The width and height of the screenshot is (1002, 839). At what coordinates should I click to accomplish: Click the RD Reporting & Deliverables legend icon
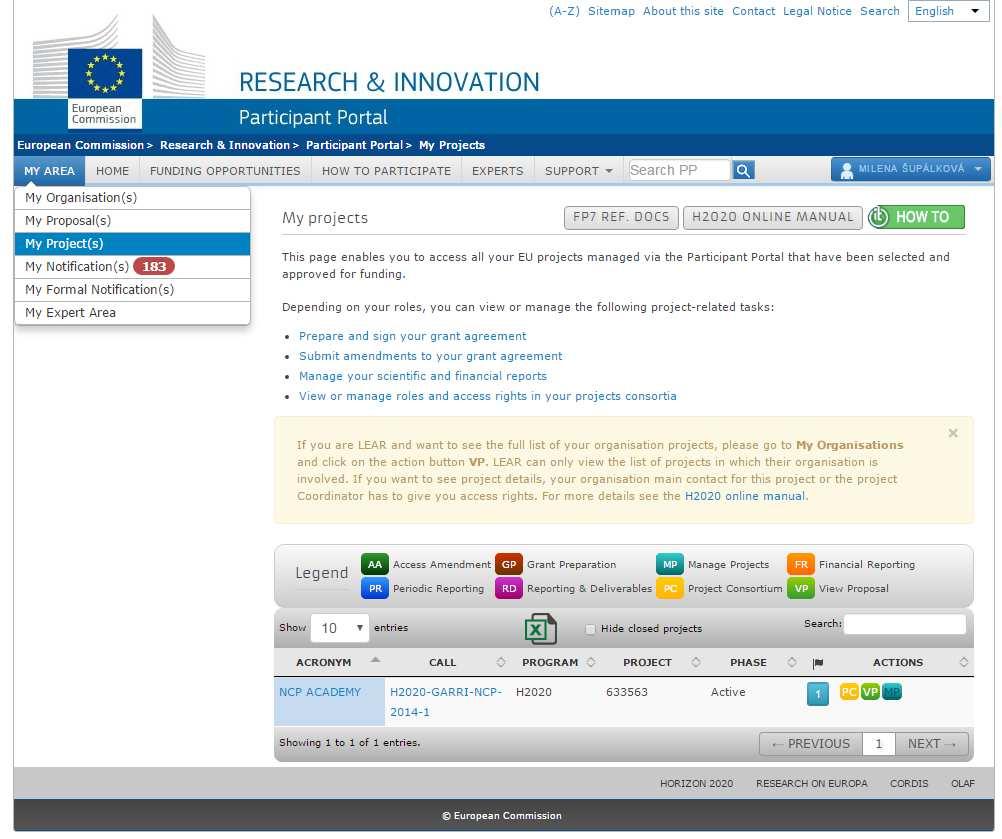click(x=509, y=589)
